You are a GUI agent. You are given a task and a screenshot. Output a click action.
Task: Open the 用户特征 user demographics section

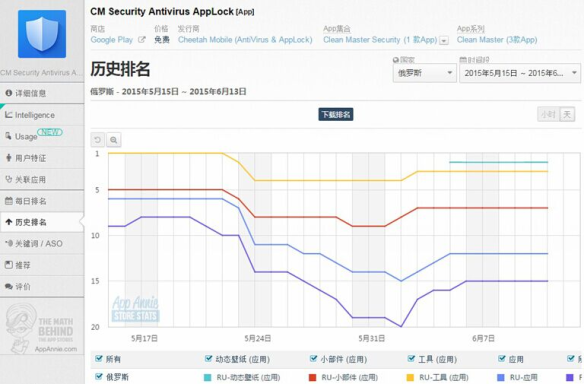point(42,158)
